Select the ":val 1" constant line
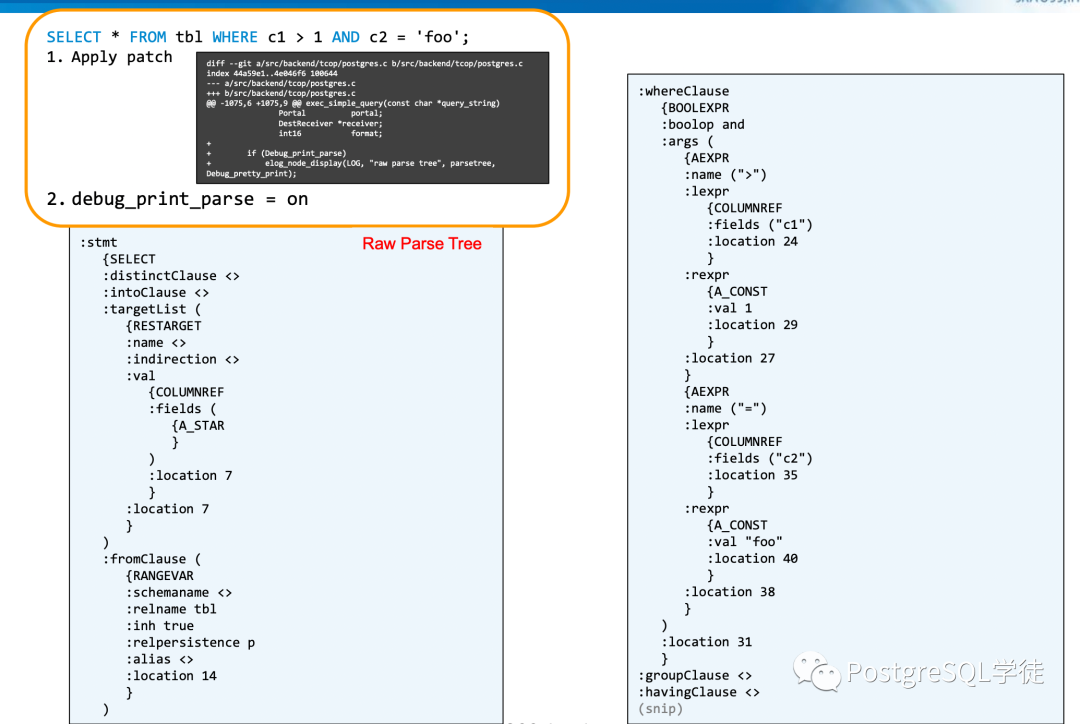The image size is (1080, 724). 729,308
